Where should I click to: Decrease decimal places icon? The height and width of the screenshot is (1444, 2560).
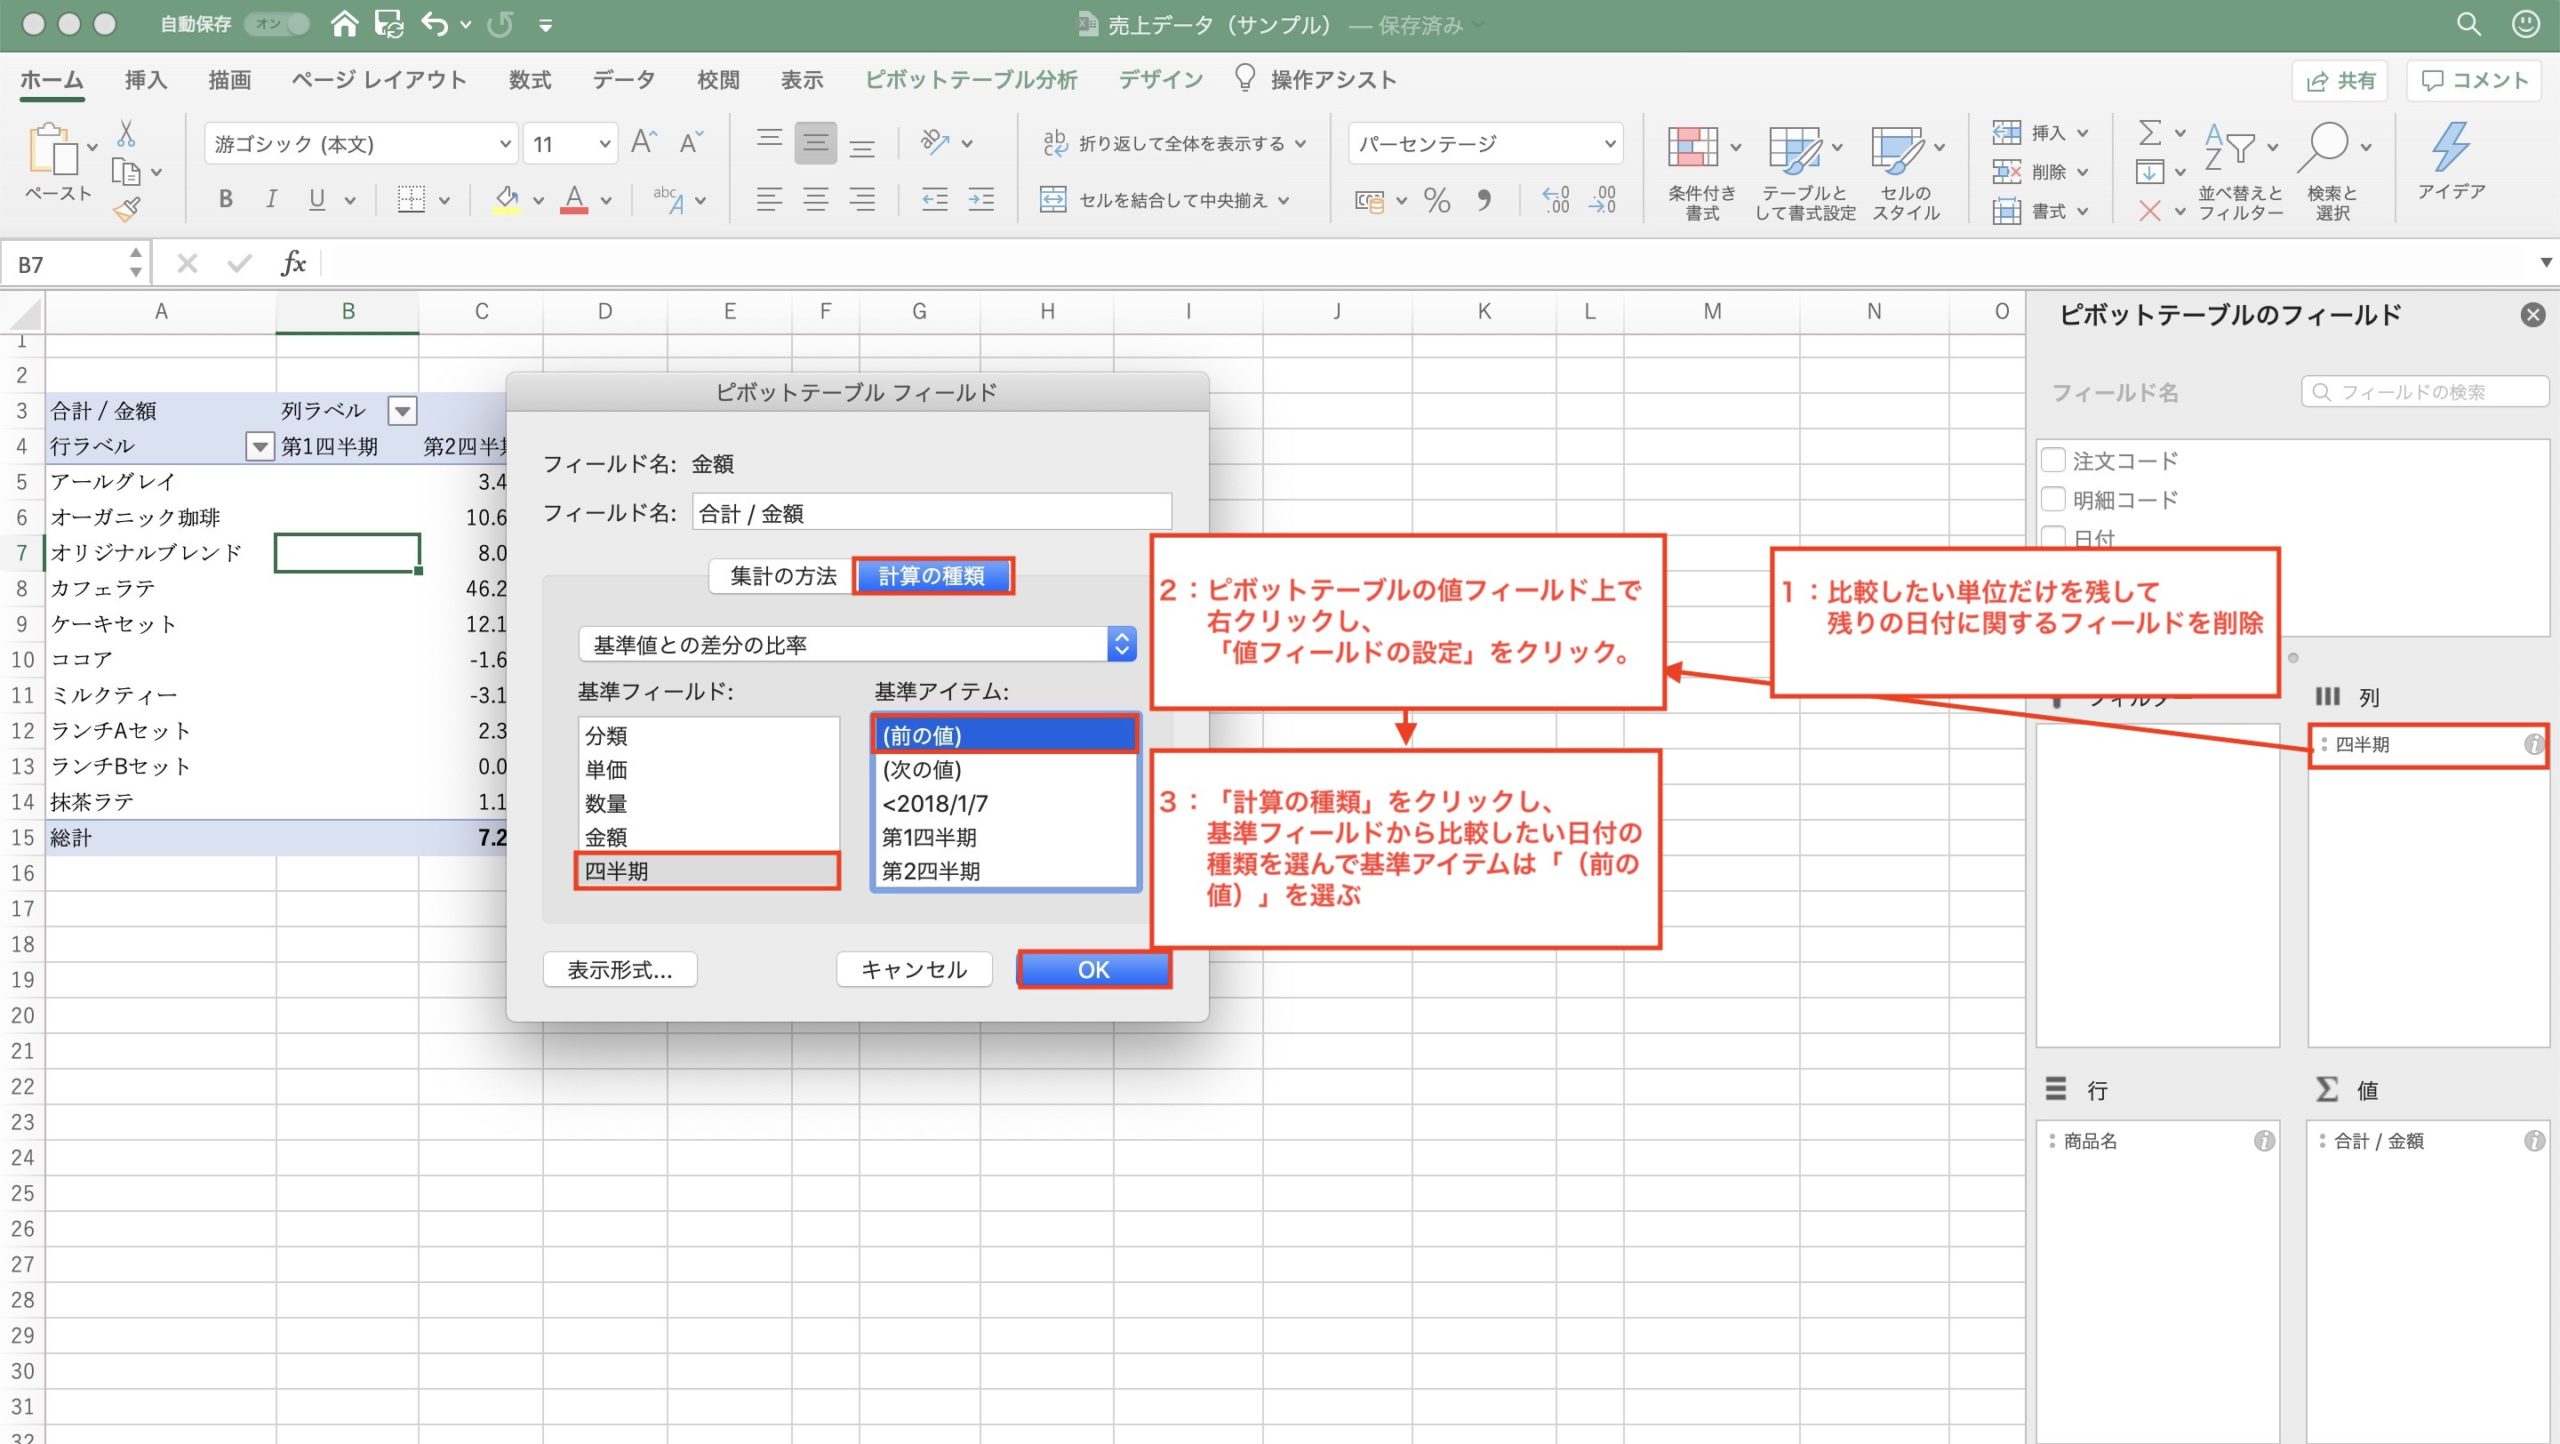(1603, 200)
